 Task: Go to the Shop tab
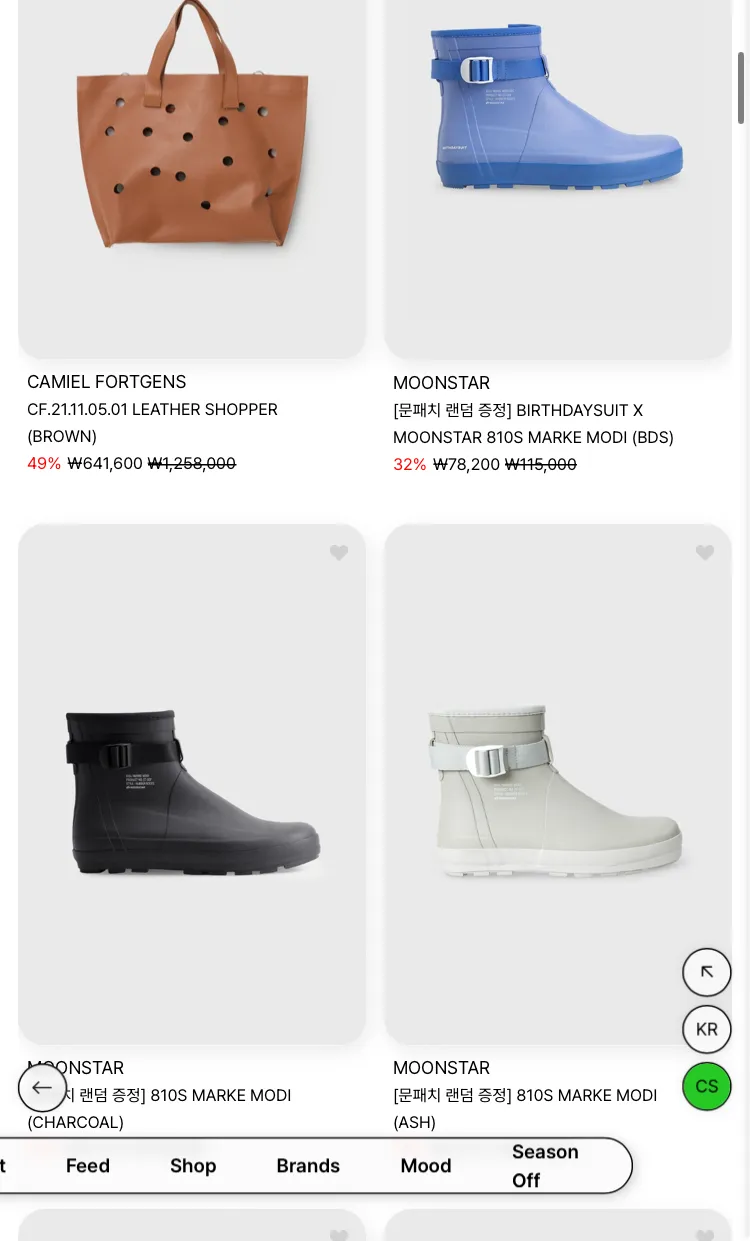coord(193,1166)
